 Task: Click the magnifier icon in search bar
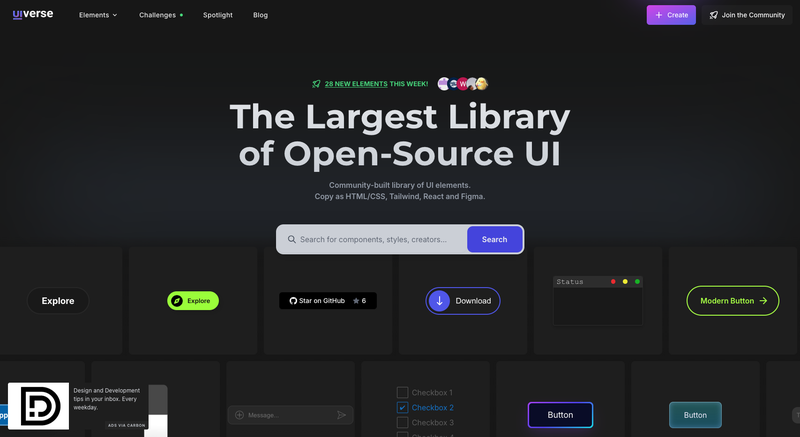pos(291,239)
